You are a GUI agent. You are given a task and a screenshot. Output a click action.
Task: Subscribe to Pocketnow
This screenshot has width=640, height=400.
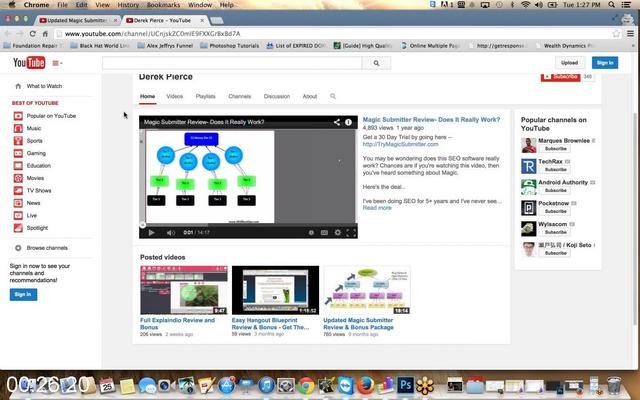click(555, 211)
